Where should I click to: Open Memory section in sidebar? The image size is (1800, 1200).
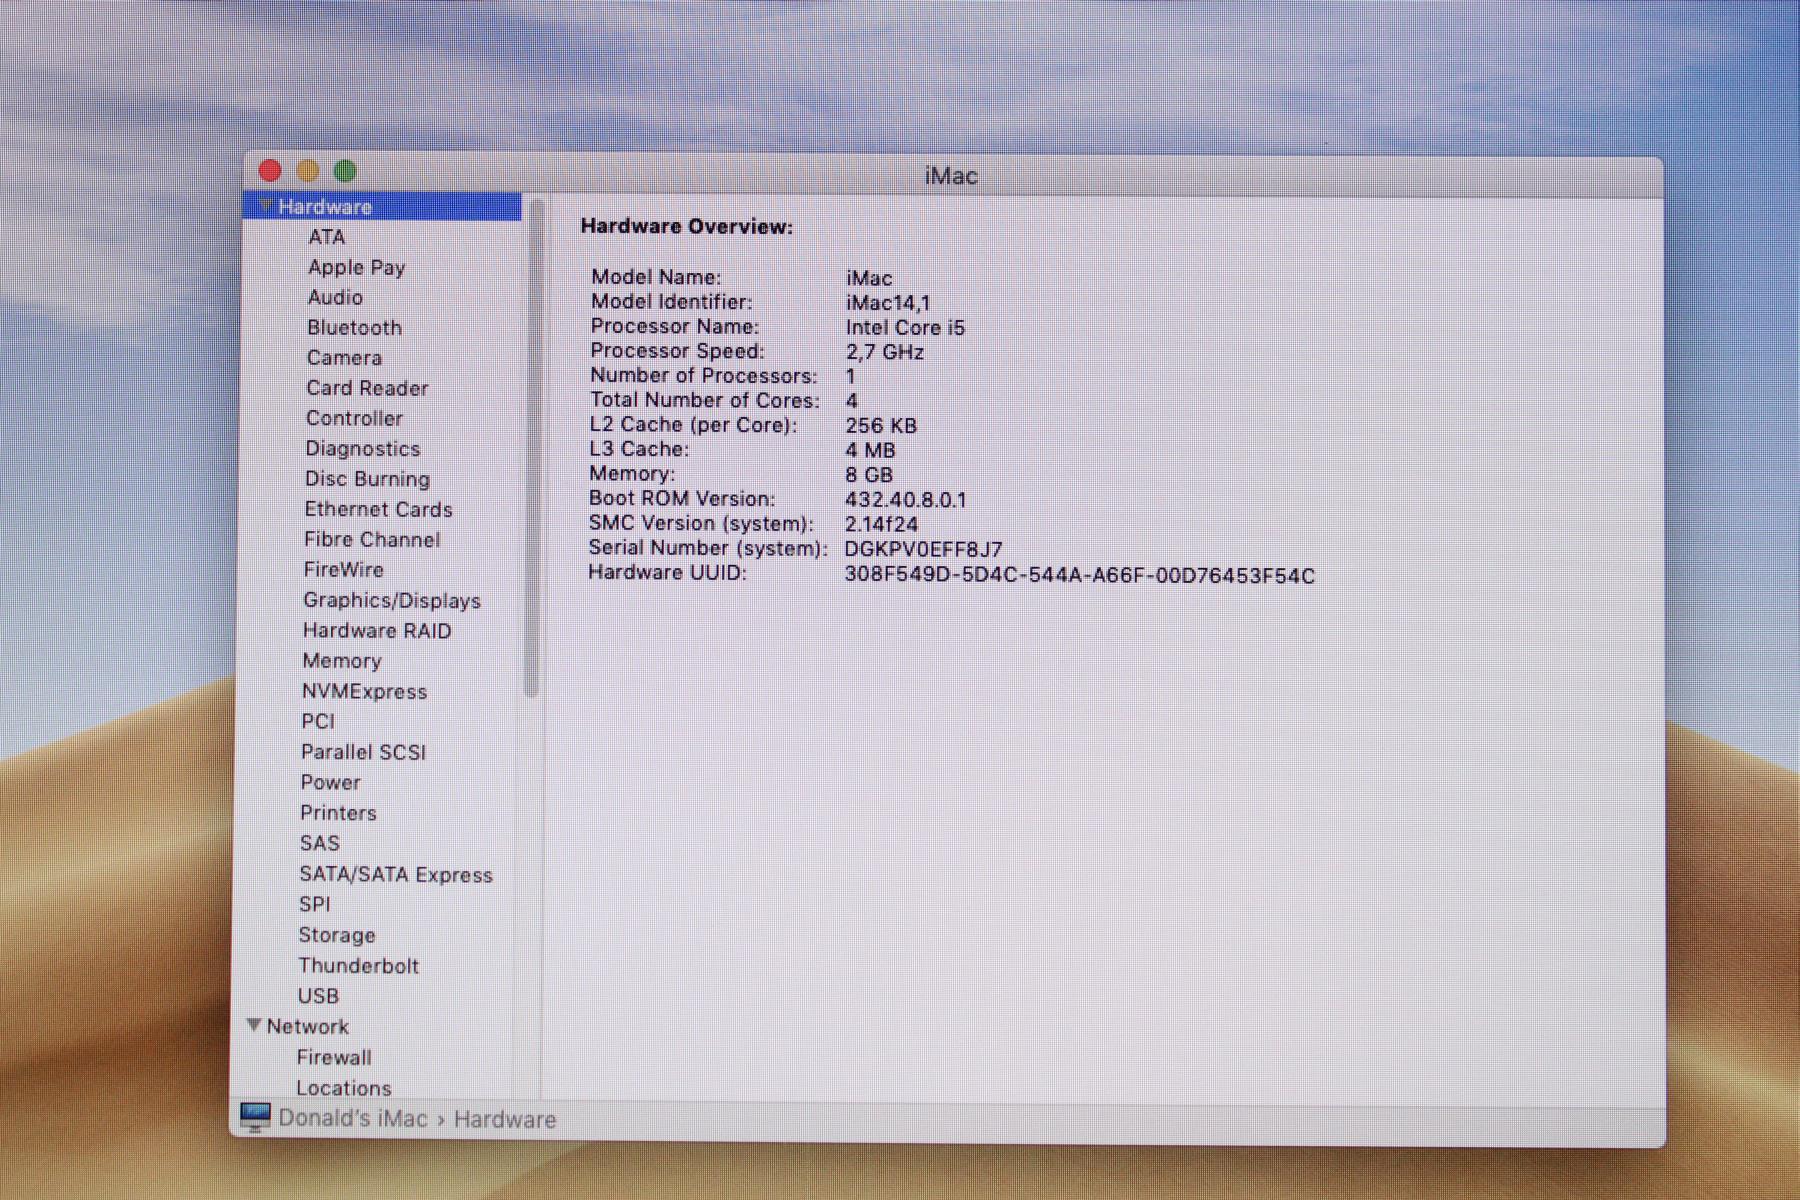342,661
